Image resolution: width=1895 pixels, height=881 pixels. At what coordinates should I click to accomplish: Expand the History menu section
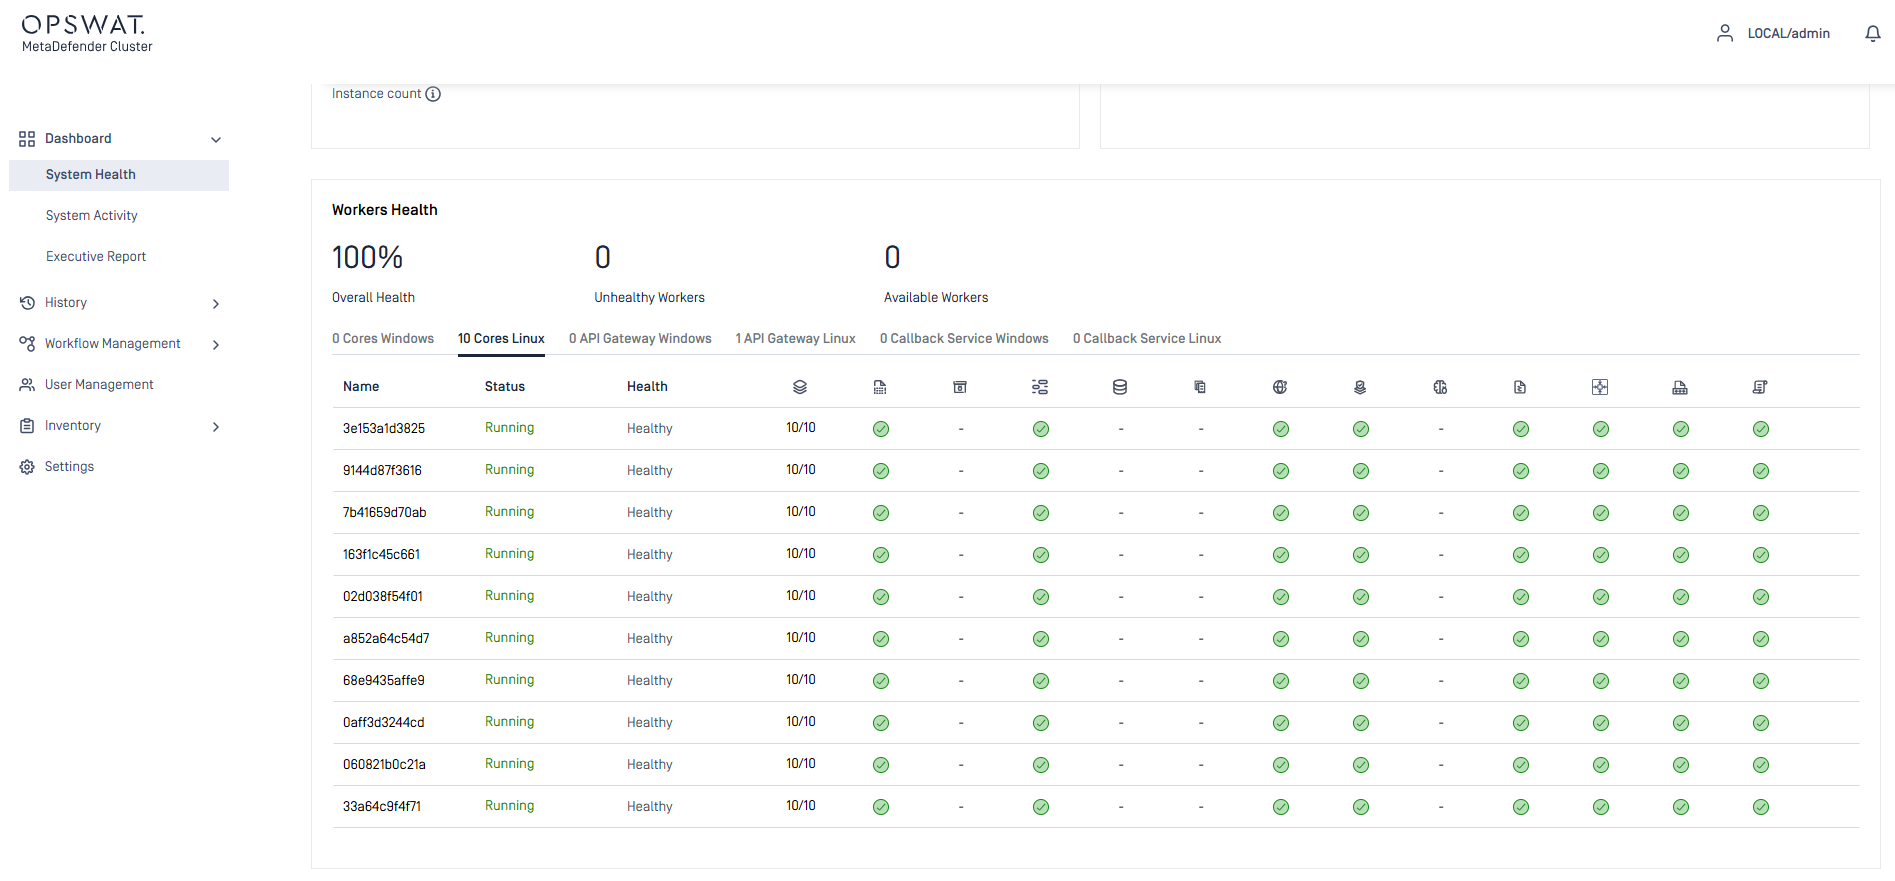pyautogui.click(x=216, y=303)
